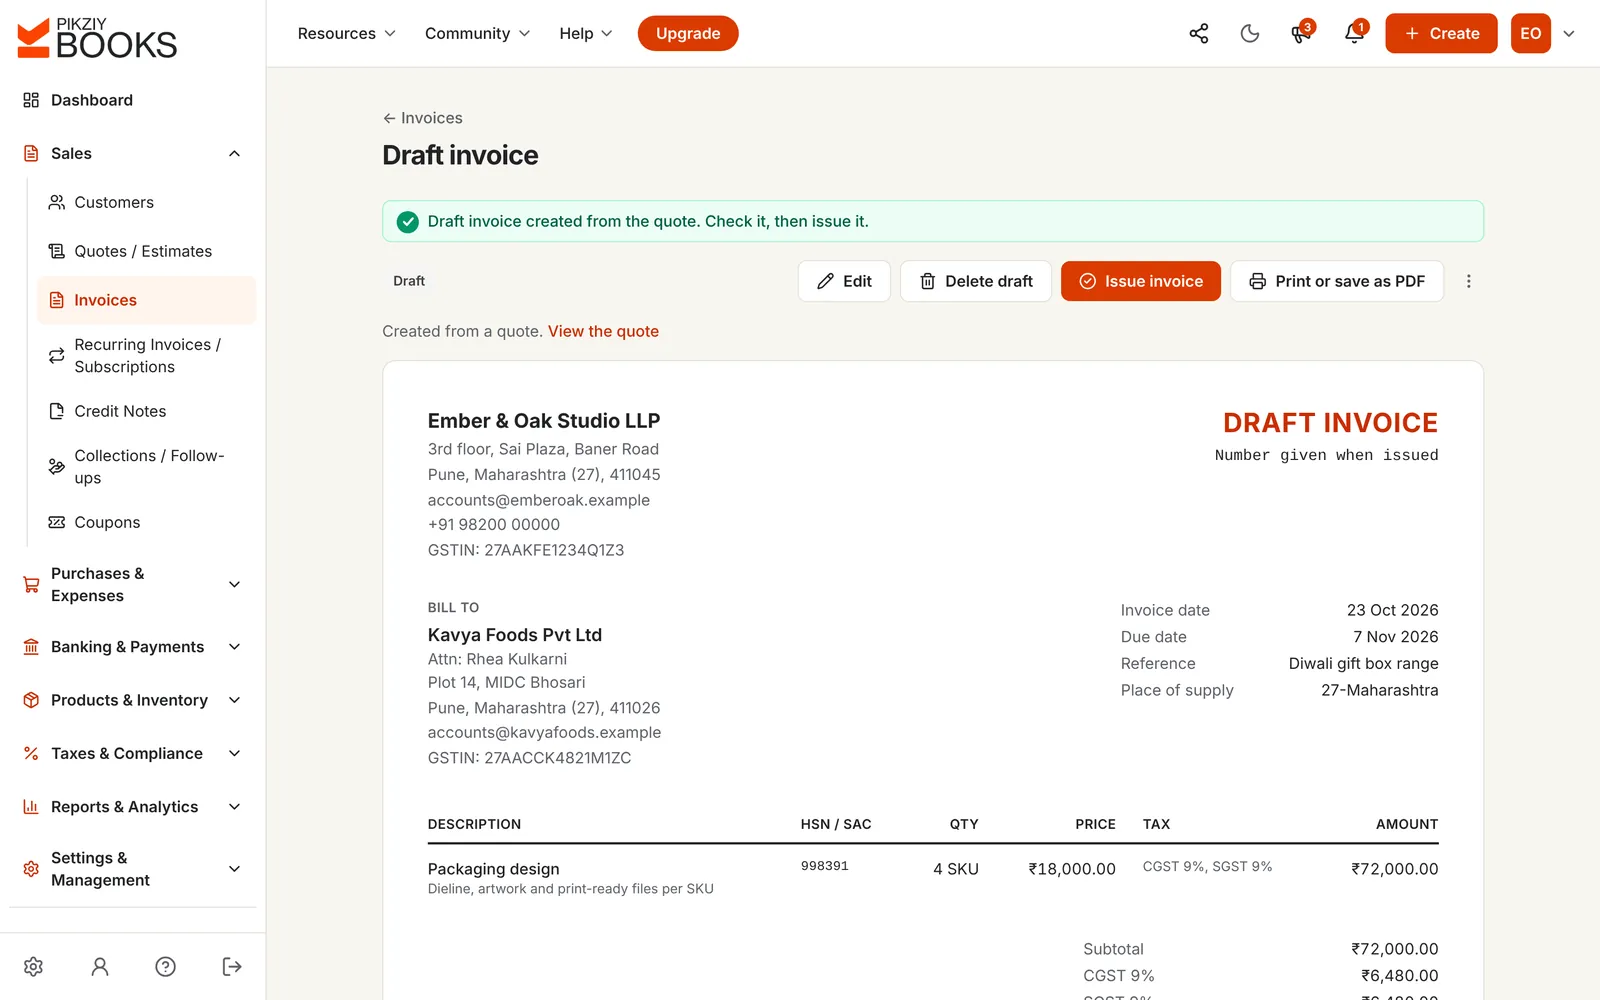Open help question-mark icon at sidebar bottom
This screenshot has height=1000, width=1600.
(x=166, y=966)
